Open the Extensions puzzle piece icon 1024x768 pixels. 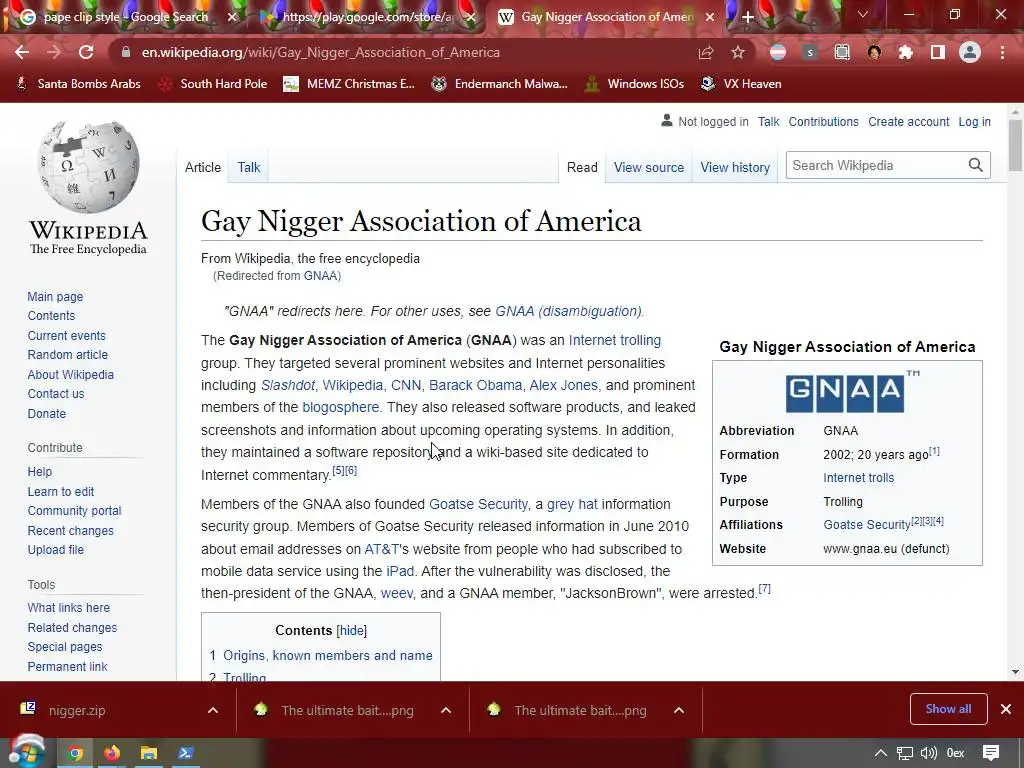coord(906,52)
